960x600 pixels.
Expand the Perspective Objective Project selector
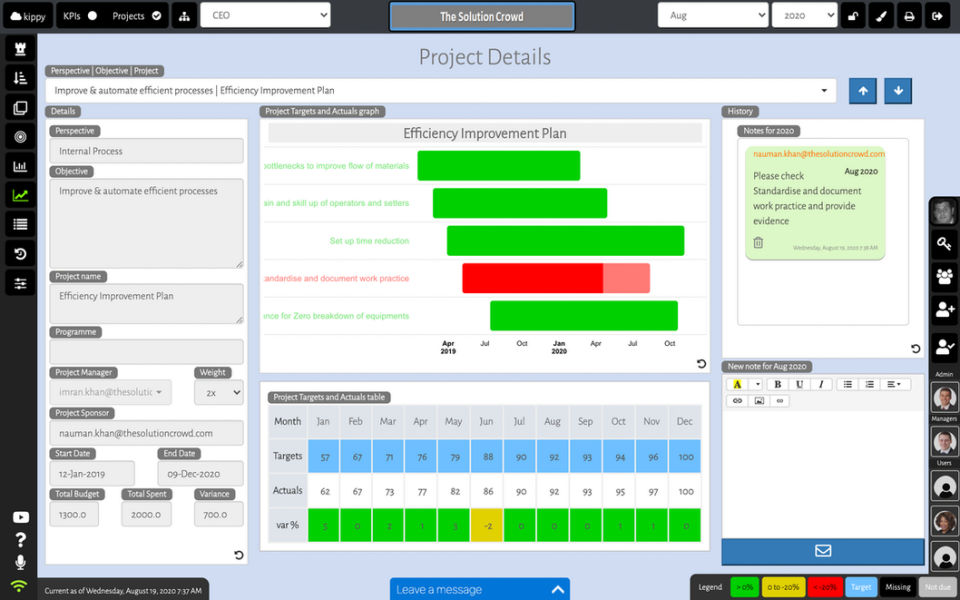pyautogui.click(x=440, y=91)
